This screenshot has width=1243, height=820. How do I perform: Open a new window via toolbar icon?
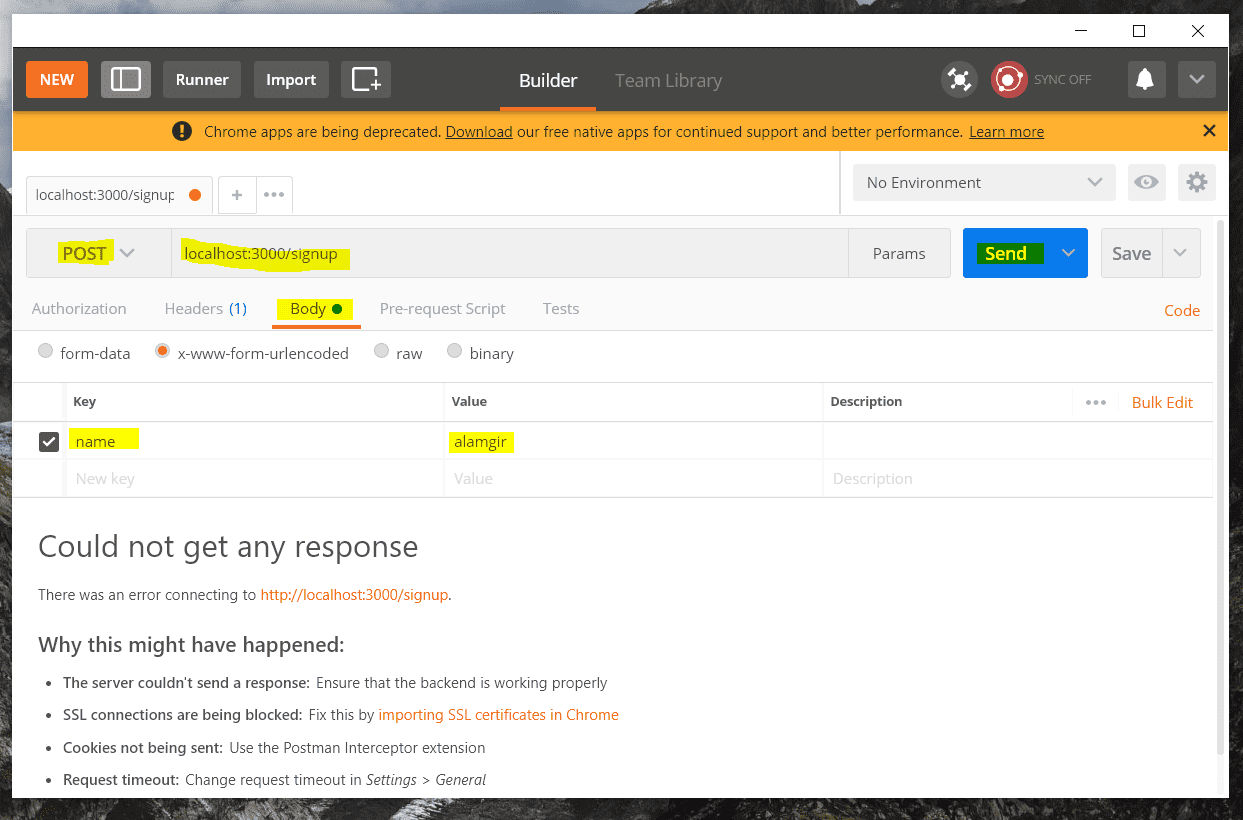click(366, 80)
